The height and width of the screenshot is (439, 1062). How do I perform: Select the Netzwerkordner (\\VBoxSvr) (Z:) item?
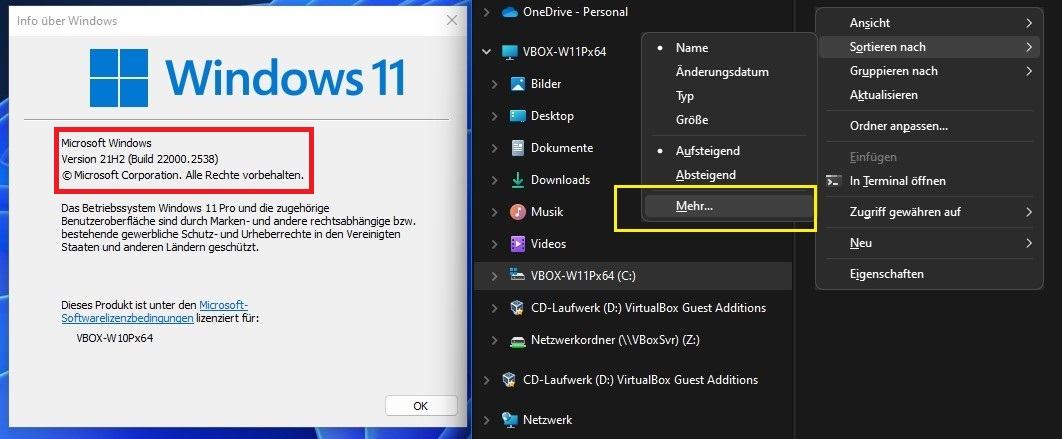[633, 340]
